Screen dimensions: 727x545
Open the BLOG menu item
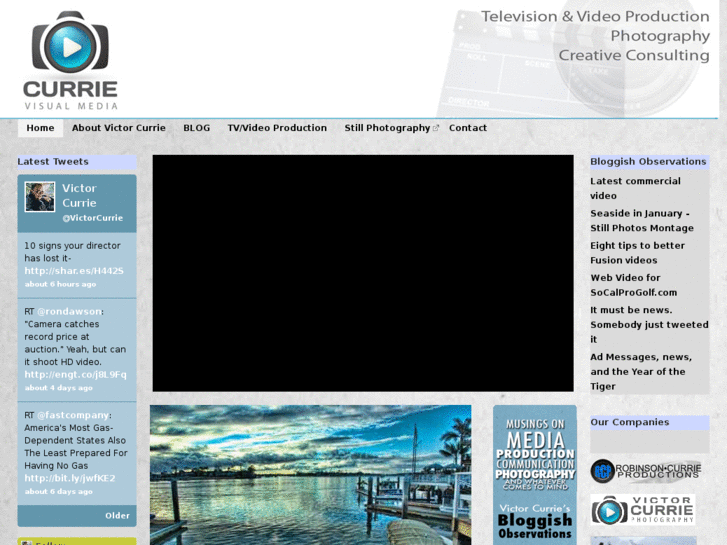197,128
